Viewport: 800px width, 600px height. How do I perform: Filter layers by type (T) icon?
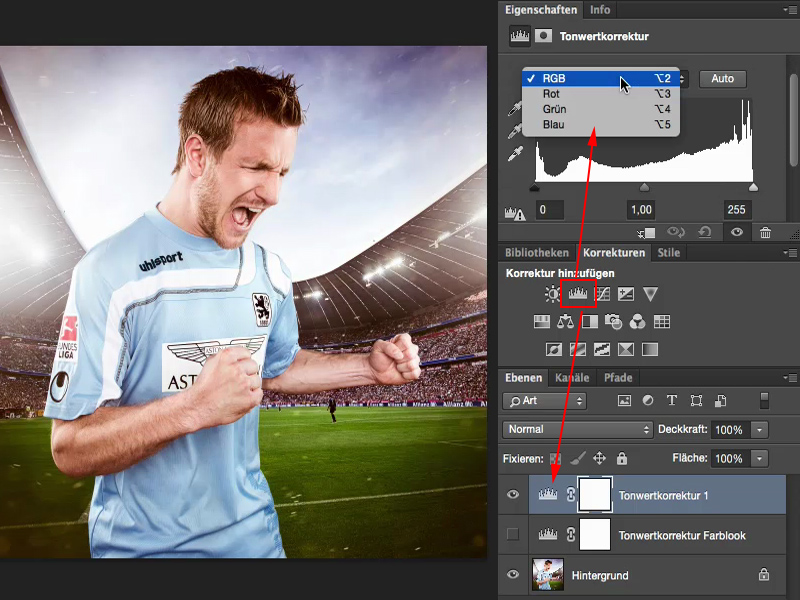pyautogui.click(x=672, y=401)
